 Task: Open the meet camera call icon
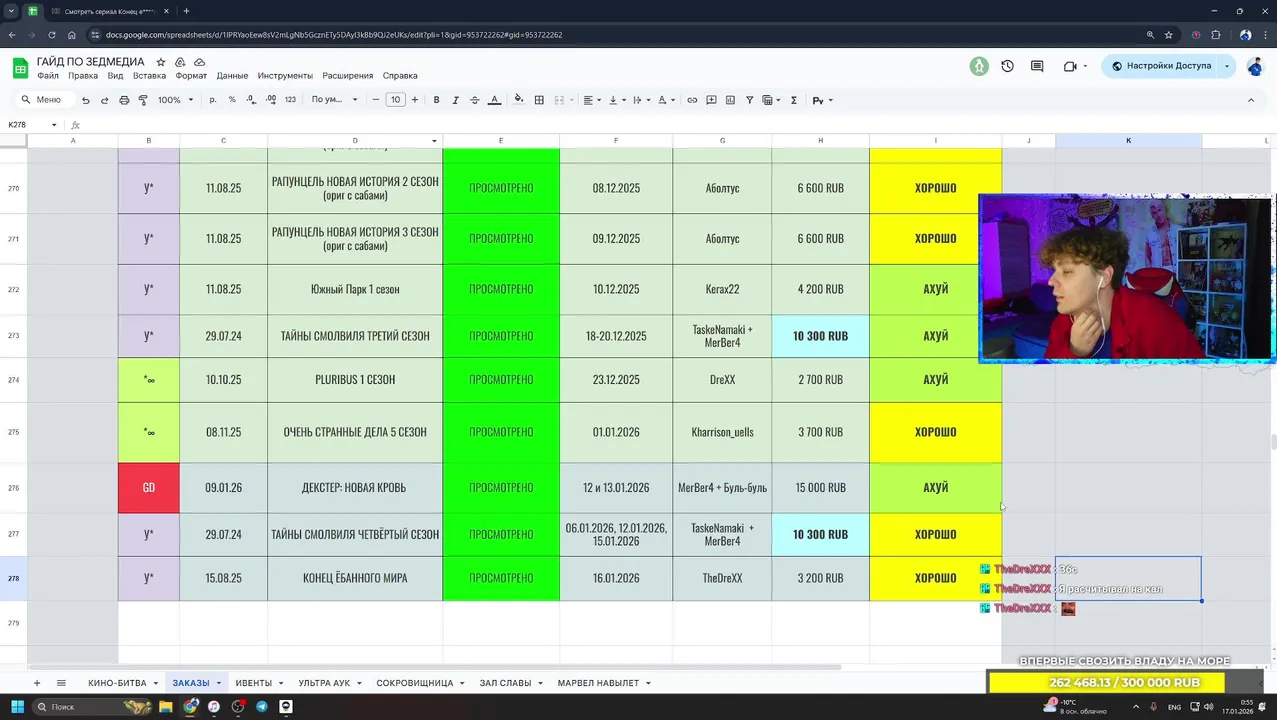click(1070, 66)
